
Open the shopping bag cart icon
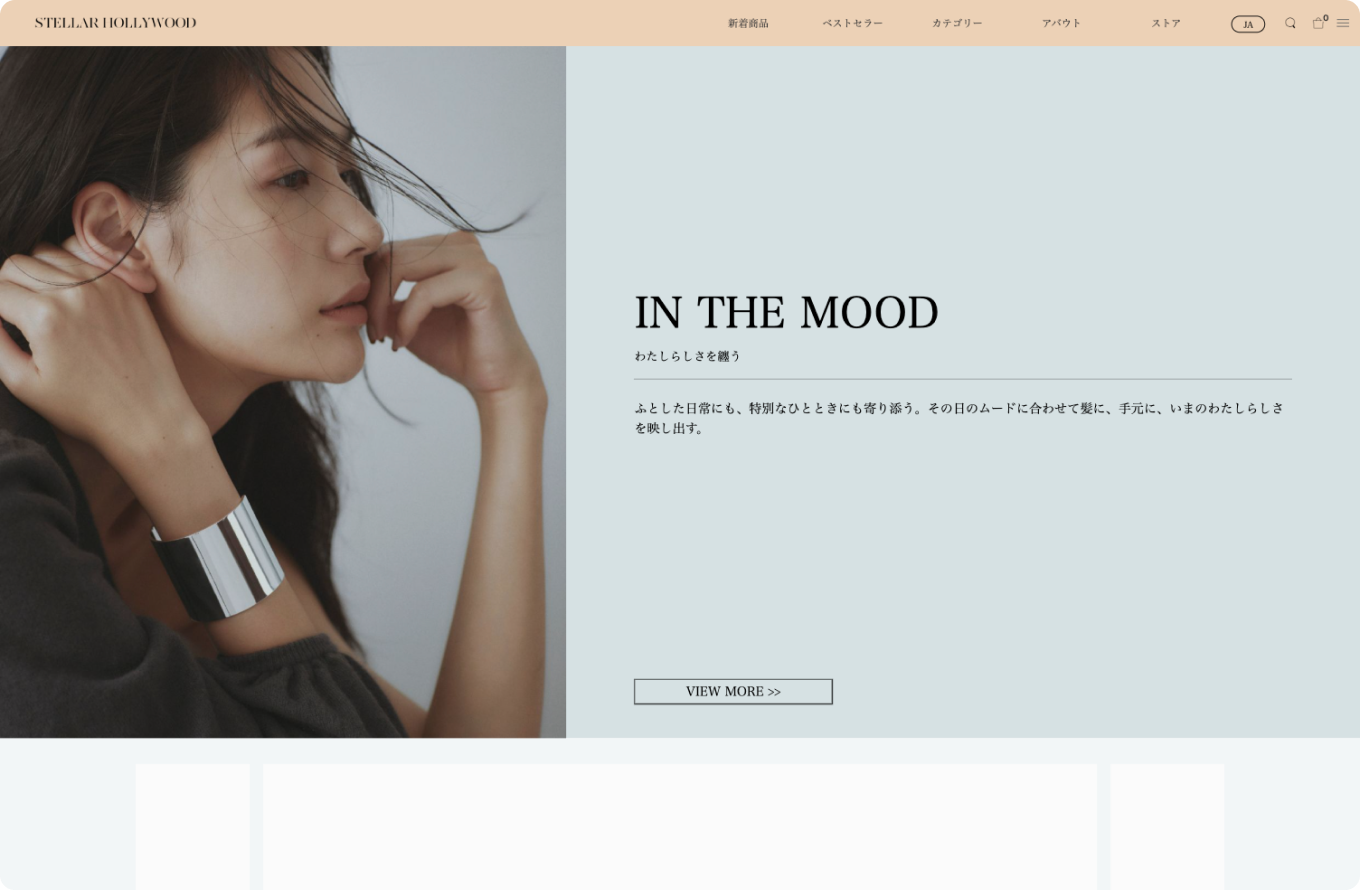point(1318,24)
